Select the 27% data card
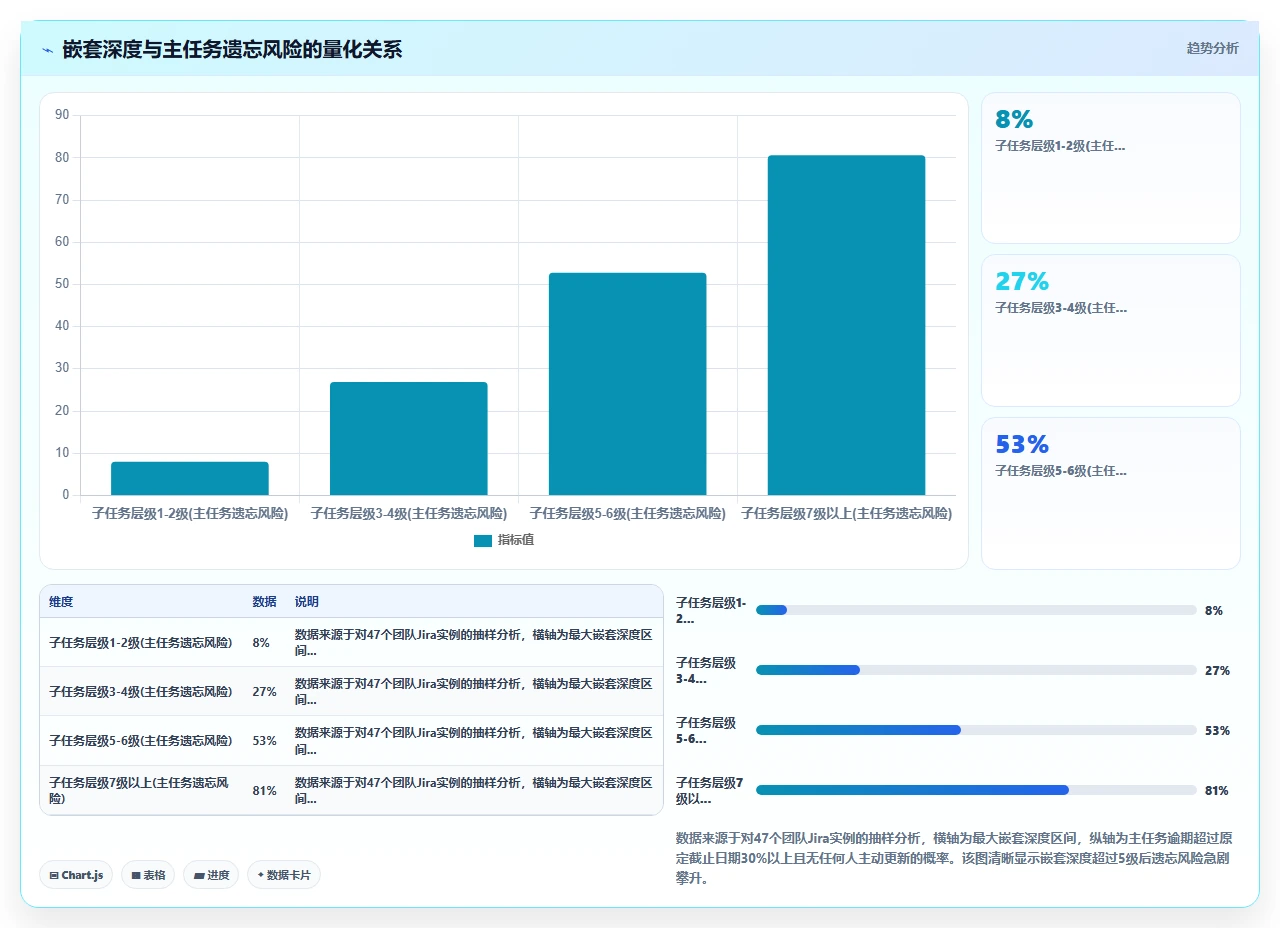1280x928 pixels. pos(1110,330)
